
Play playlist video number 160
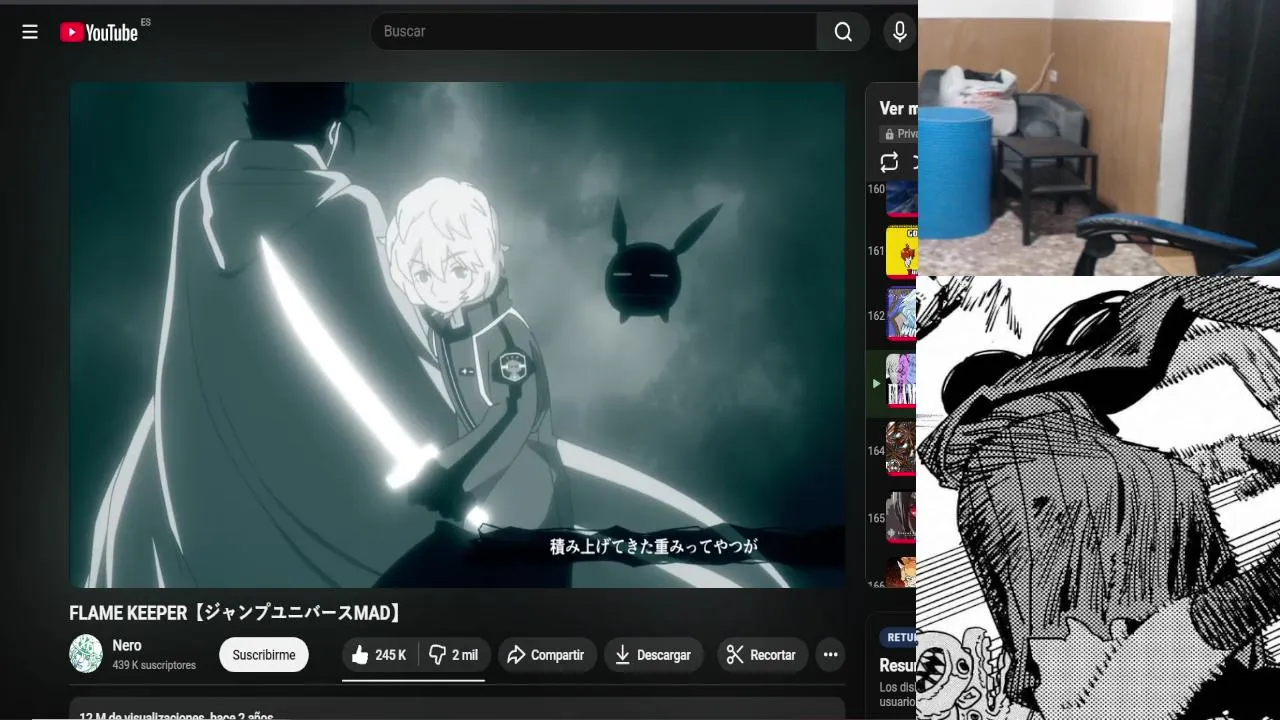coord(892,197)
